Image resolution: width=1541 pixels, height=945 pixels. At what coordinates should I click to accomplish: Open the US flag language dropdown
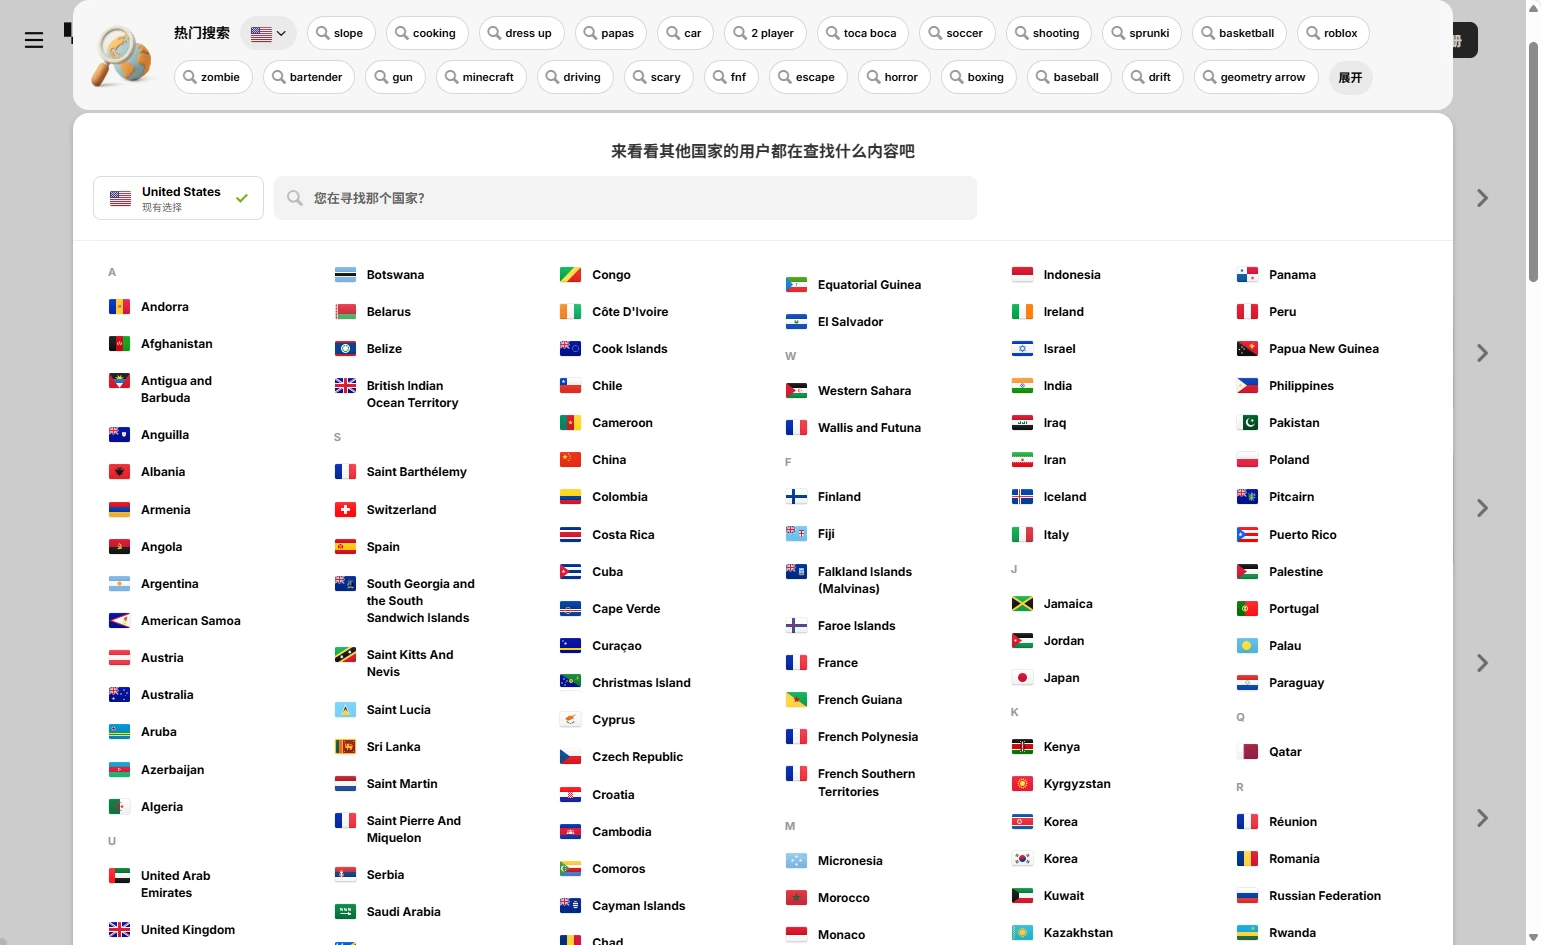point(268,33)
